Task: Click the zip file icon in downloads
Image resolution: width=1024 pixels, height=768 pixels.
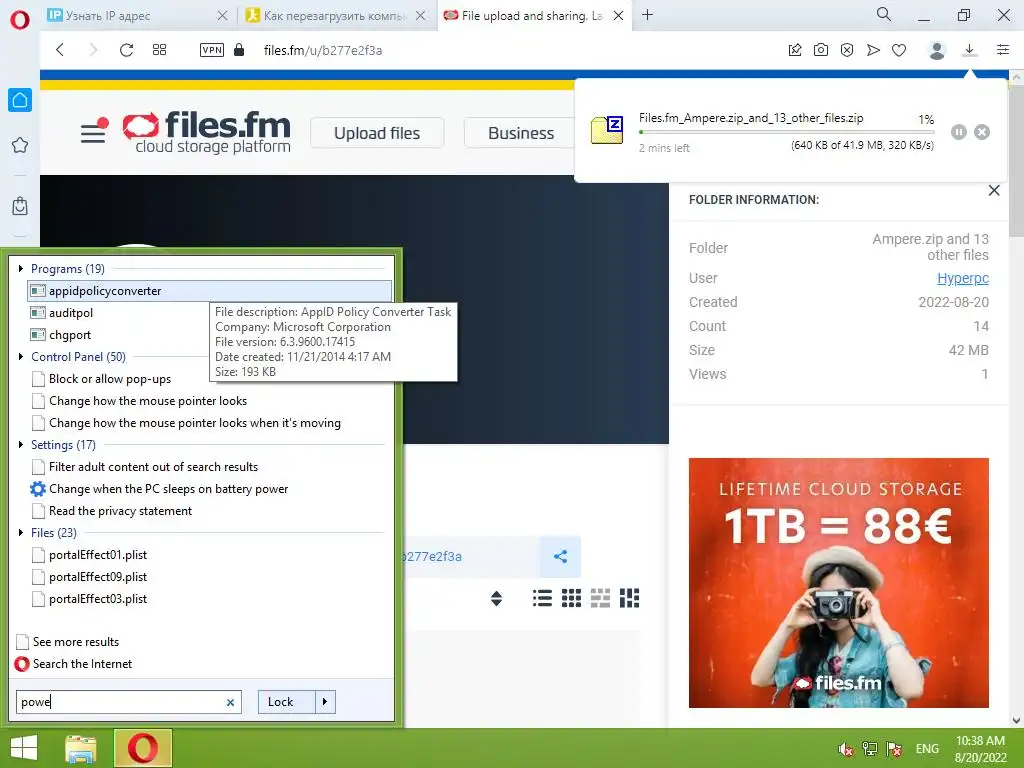Action: pyautogui.click(x=607, y=129)
